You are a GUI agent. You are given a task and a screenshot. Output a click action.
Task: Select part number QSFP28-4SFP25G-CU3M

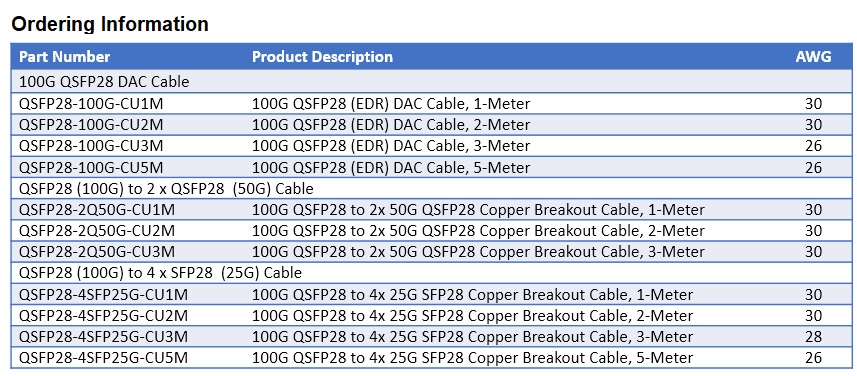point(103,337)
